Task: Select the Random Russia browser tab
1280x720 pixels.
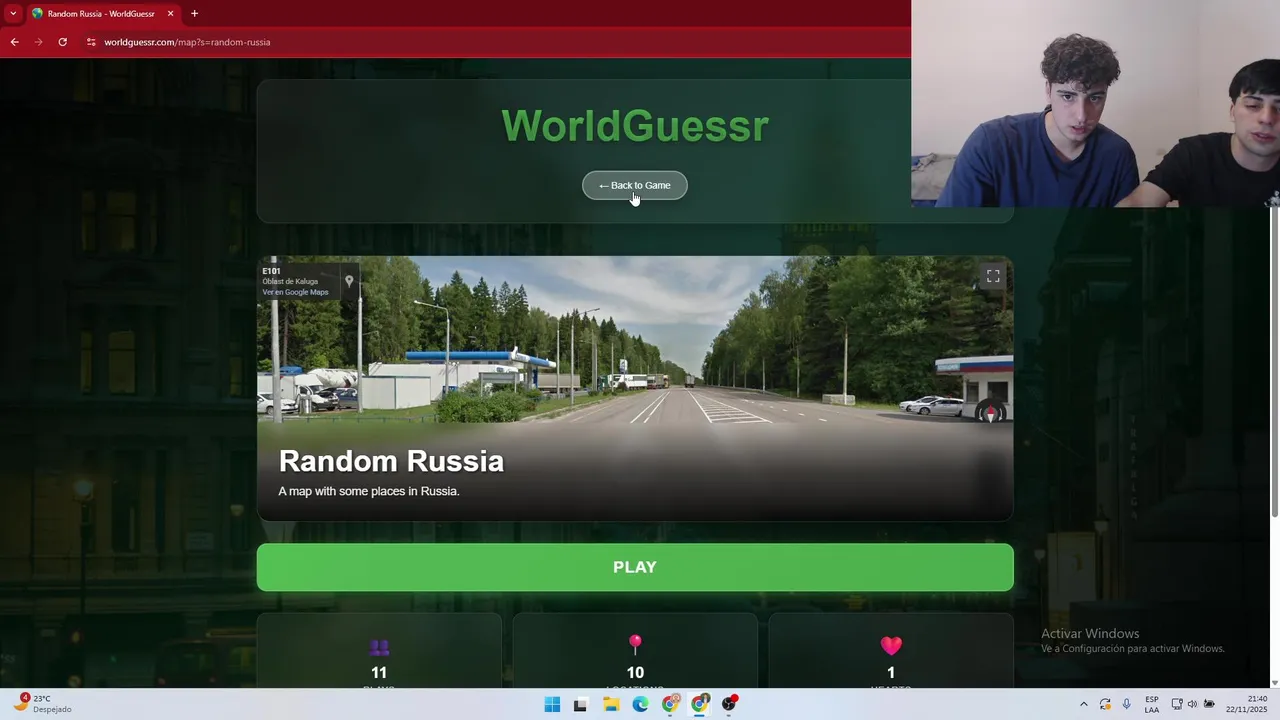Action: [x=100, y=14]
